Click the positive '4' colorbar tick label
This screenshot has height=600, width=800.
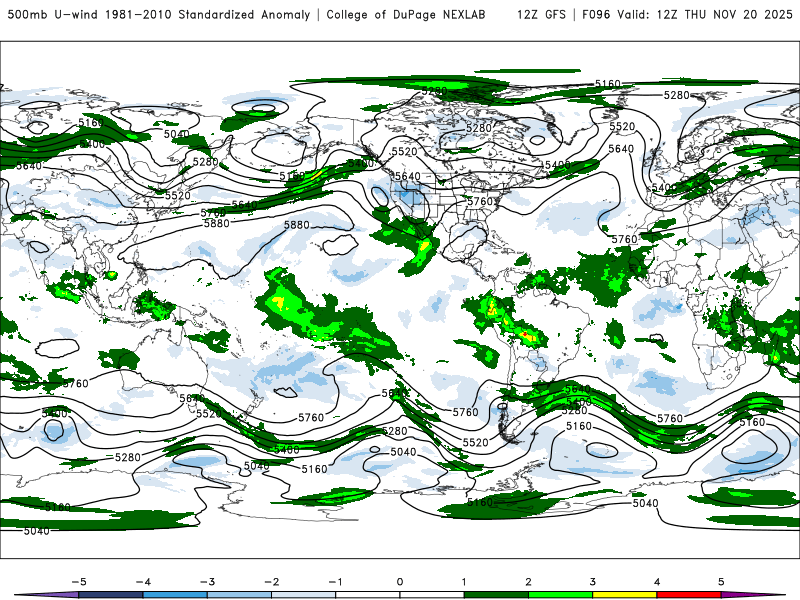[x=657, y=582]
